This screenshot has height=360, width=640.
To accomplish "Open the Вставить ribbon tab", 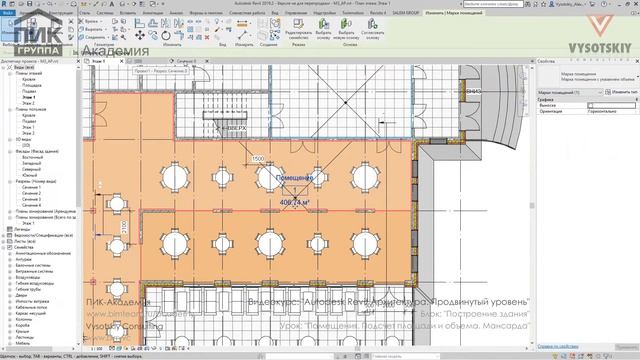I will pyautogui.click(x=128, y=13).
